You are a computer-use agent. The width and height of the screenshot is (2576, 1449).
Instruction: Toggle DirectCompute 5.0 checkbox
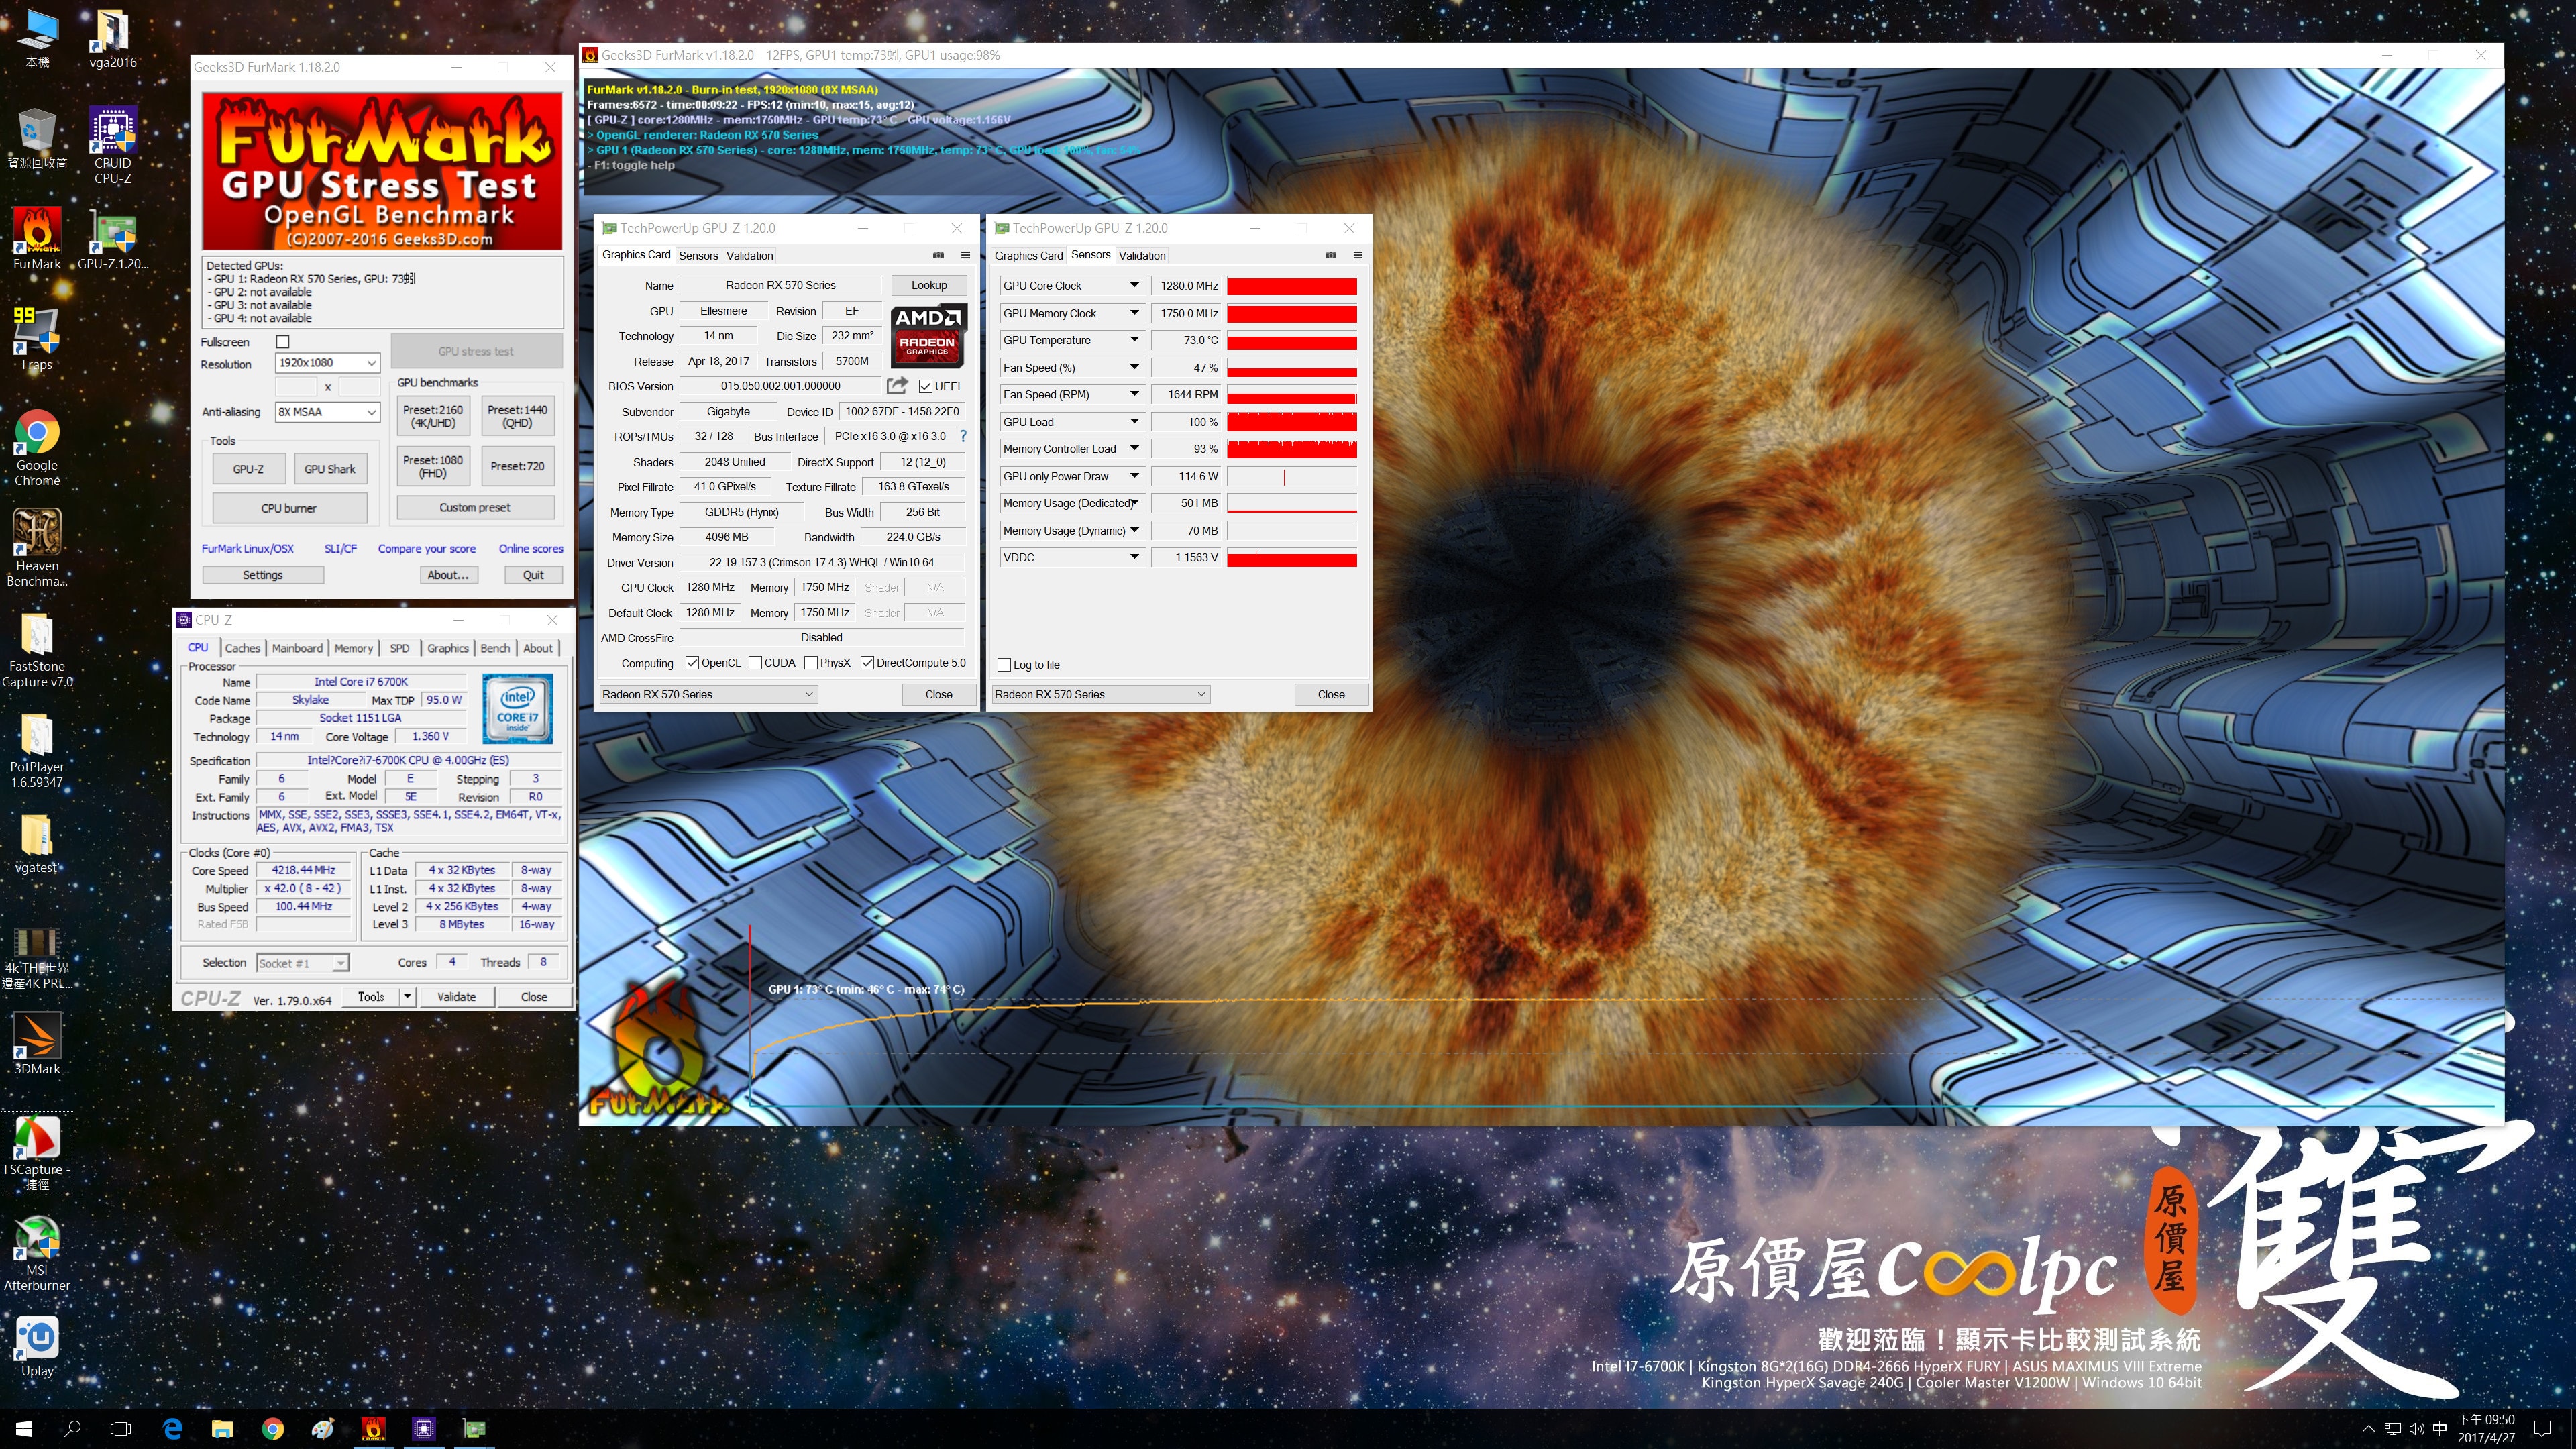[867, 663]
